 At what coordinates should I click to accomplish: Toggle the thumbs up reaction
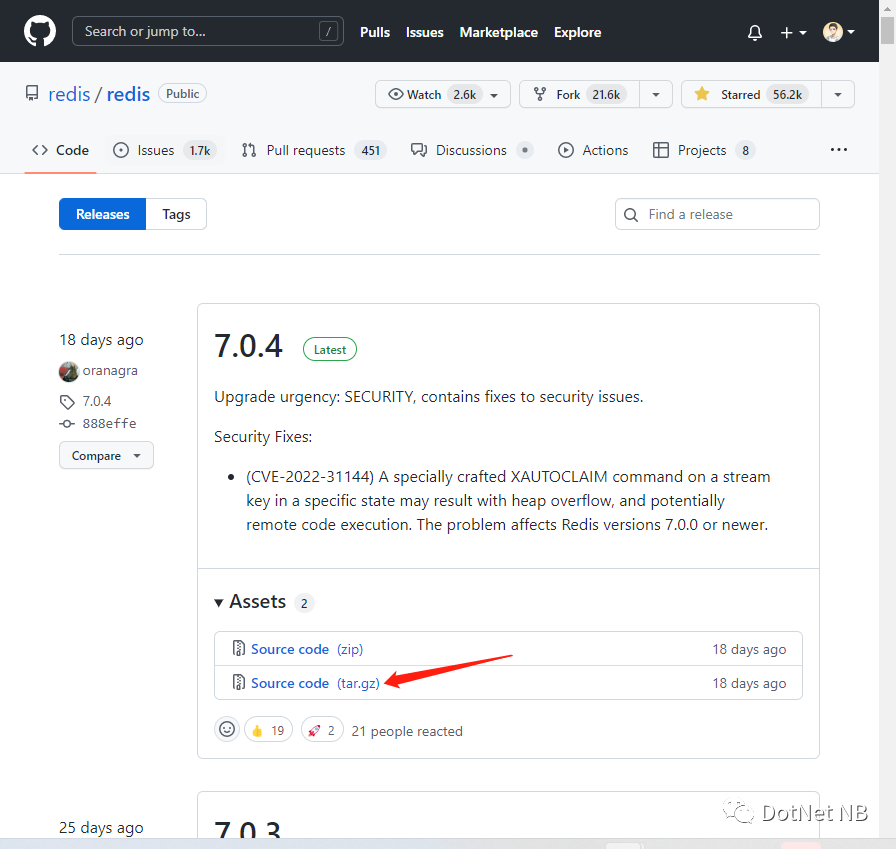[269, 730]
